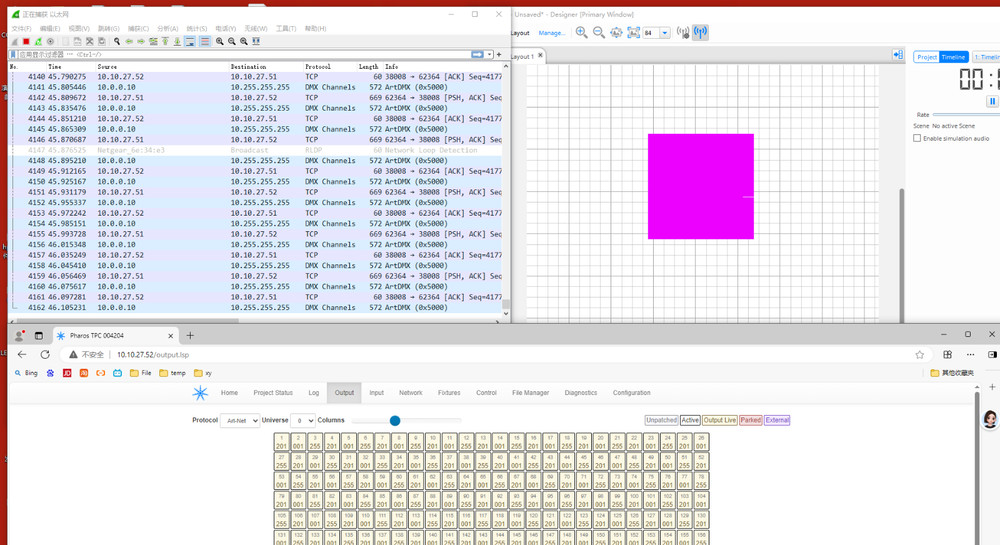Image resolution: width=1000 pixels, height=545 pixels.
Task: Apply display filter with blue arrow
Action: pyautogui.click(x=477, y=54)
